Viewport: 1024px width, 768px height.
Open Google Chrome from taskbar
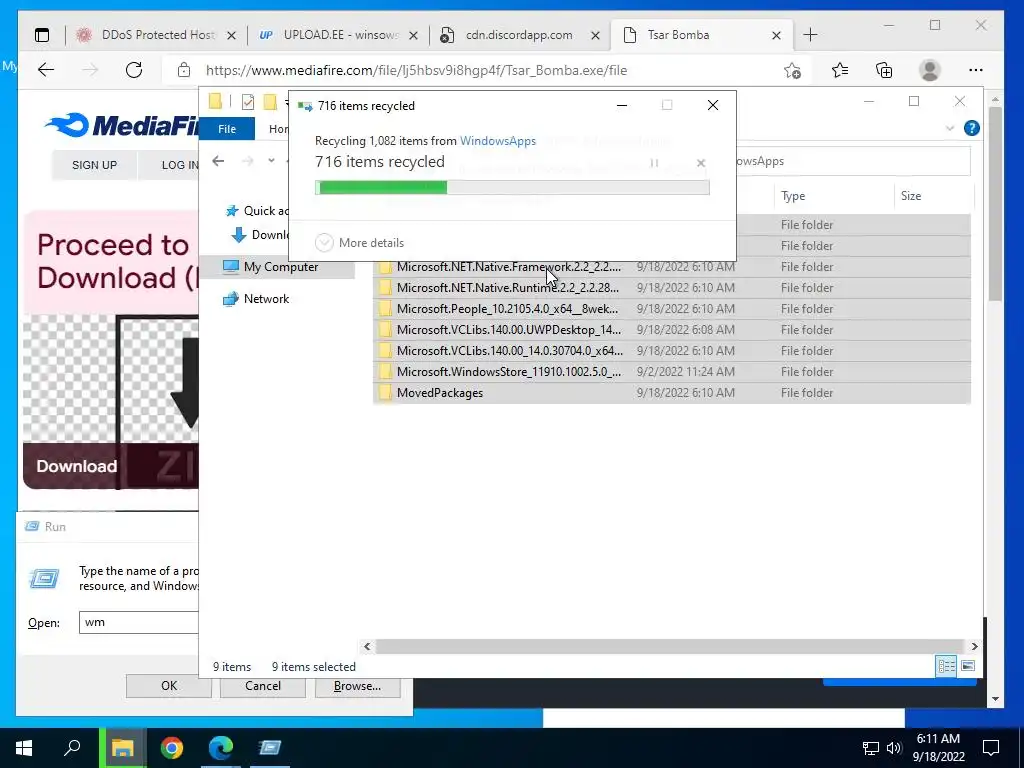(172, 748)
